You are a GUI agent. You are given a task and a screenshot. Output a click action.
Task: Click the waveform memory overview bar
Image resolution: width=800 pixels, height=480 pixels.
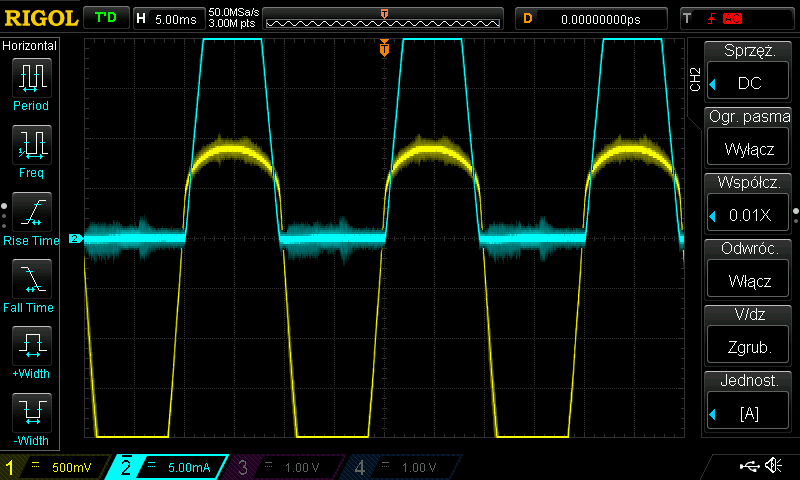click(x=383, y=19)
